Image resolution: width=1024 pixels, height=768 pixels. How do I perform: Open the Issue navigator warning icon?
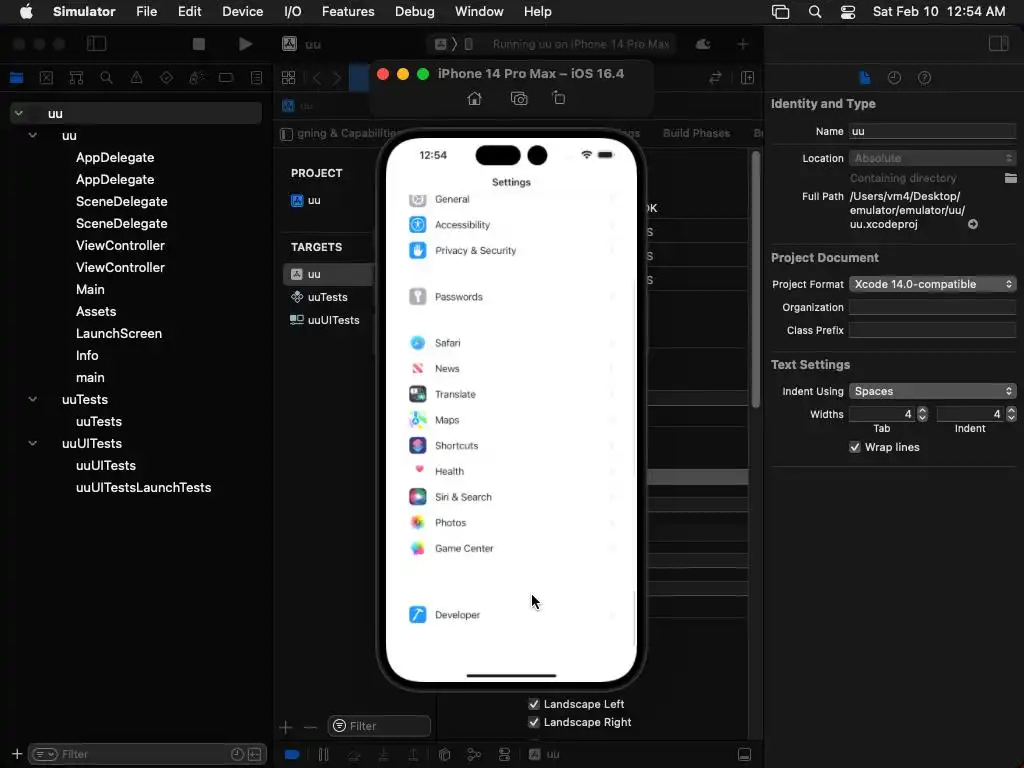(136, 78)
